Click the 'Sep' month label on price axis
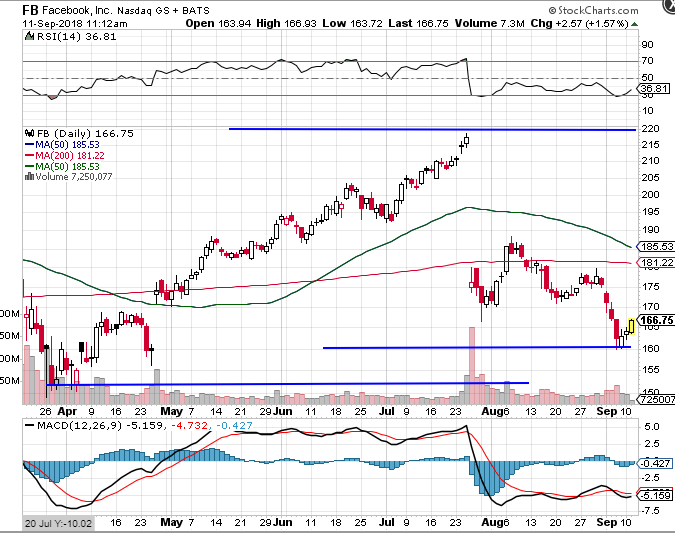This screenshot has height=533, width=675. (x=607, y=411)
